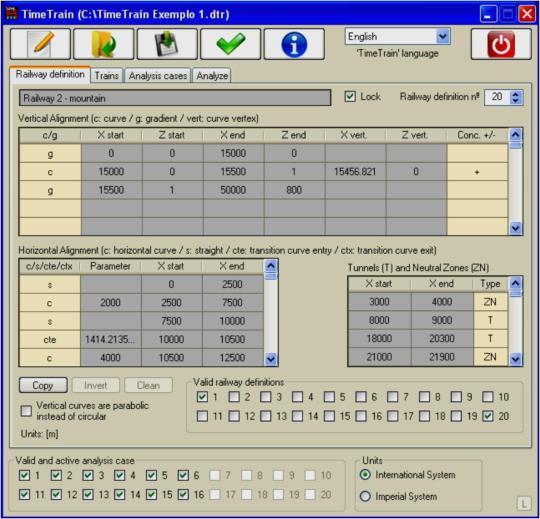Click the green checkmark validate button

coord(230,44)
